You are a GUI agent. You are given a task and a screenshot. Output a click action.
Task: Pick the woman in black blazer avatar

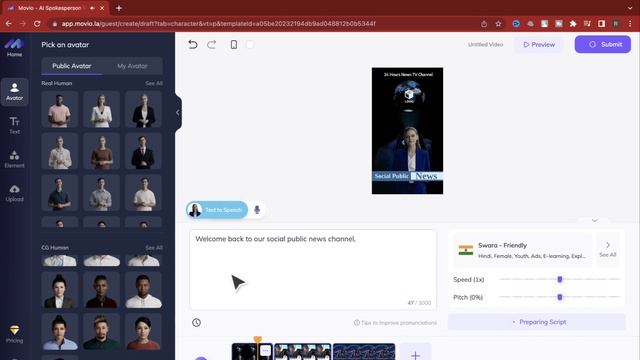(144, 109)
